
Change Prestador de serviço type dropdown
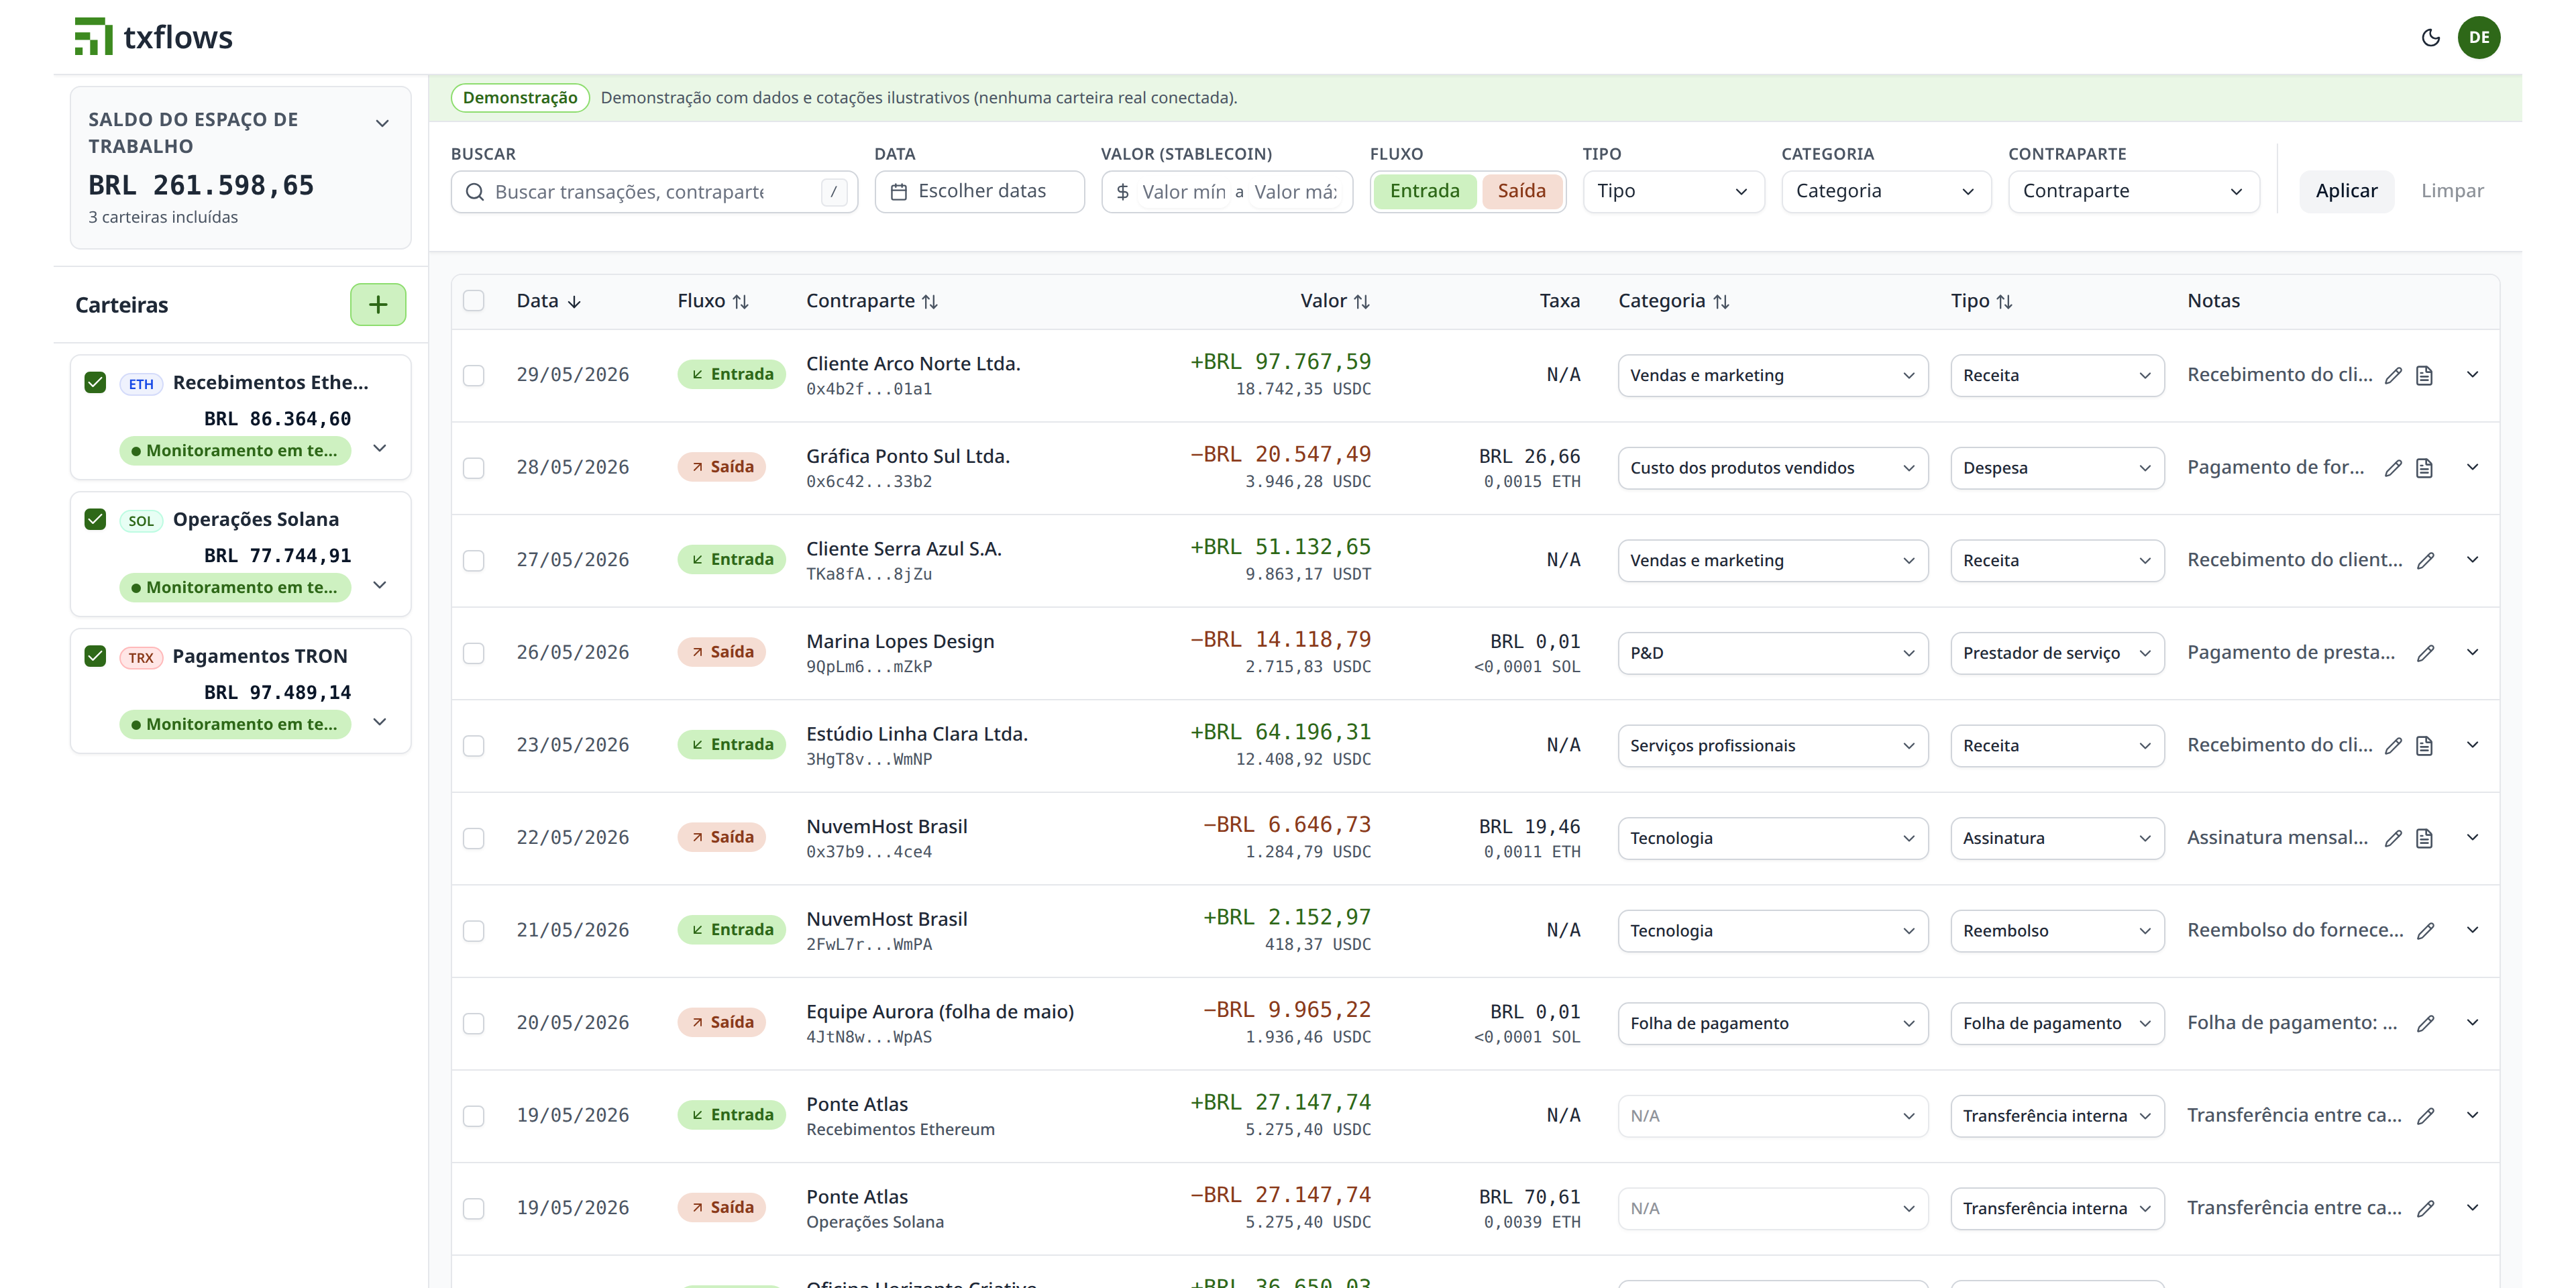[2057, 653]
